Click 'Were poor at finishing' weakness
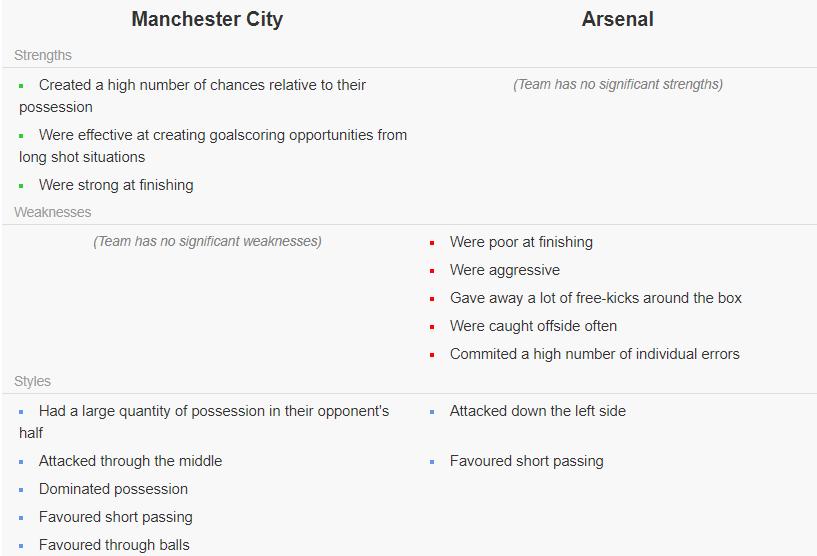 tap(521, 242)
